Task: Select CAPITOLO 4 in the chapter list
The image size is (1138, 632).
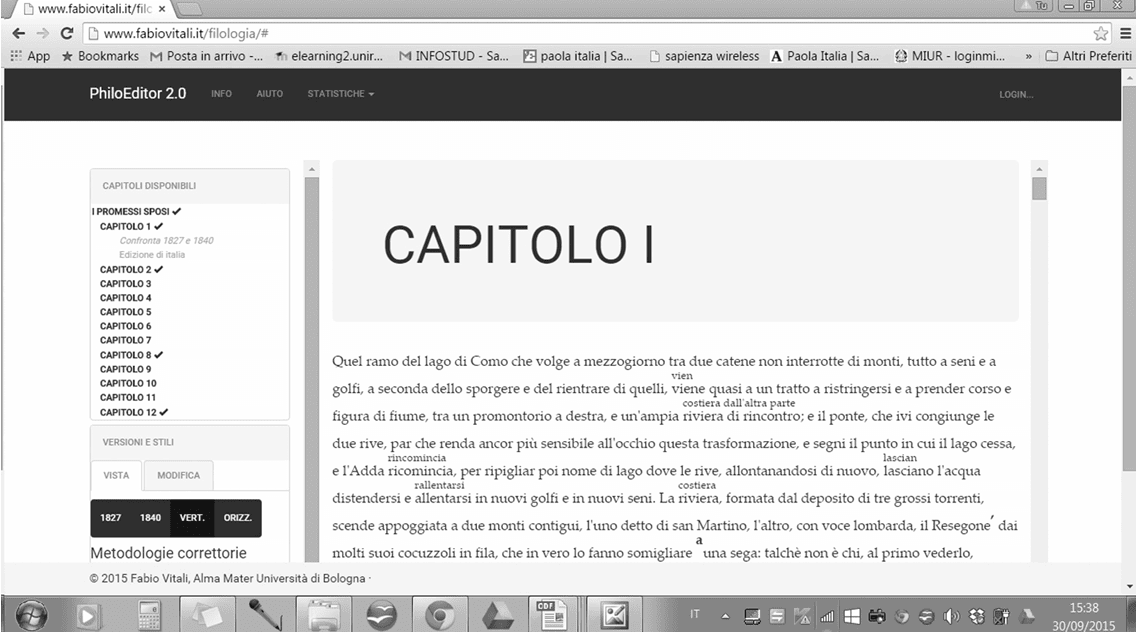Action: click(x=126, y=297)
